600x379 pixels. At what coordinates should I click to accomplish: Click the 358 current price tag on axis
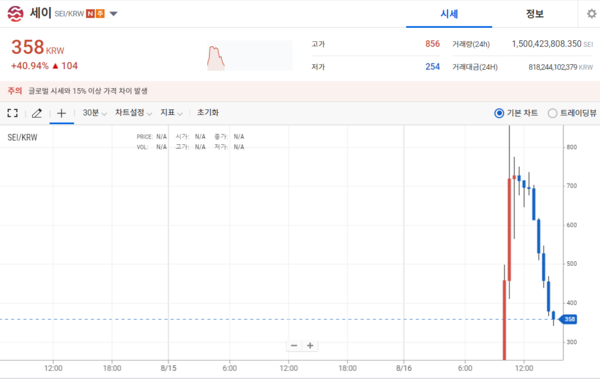[x=568, y=319]
